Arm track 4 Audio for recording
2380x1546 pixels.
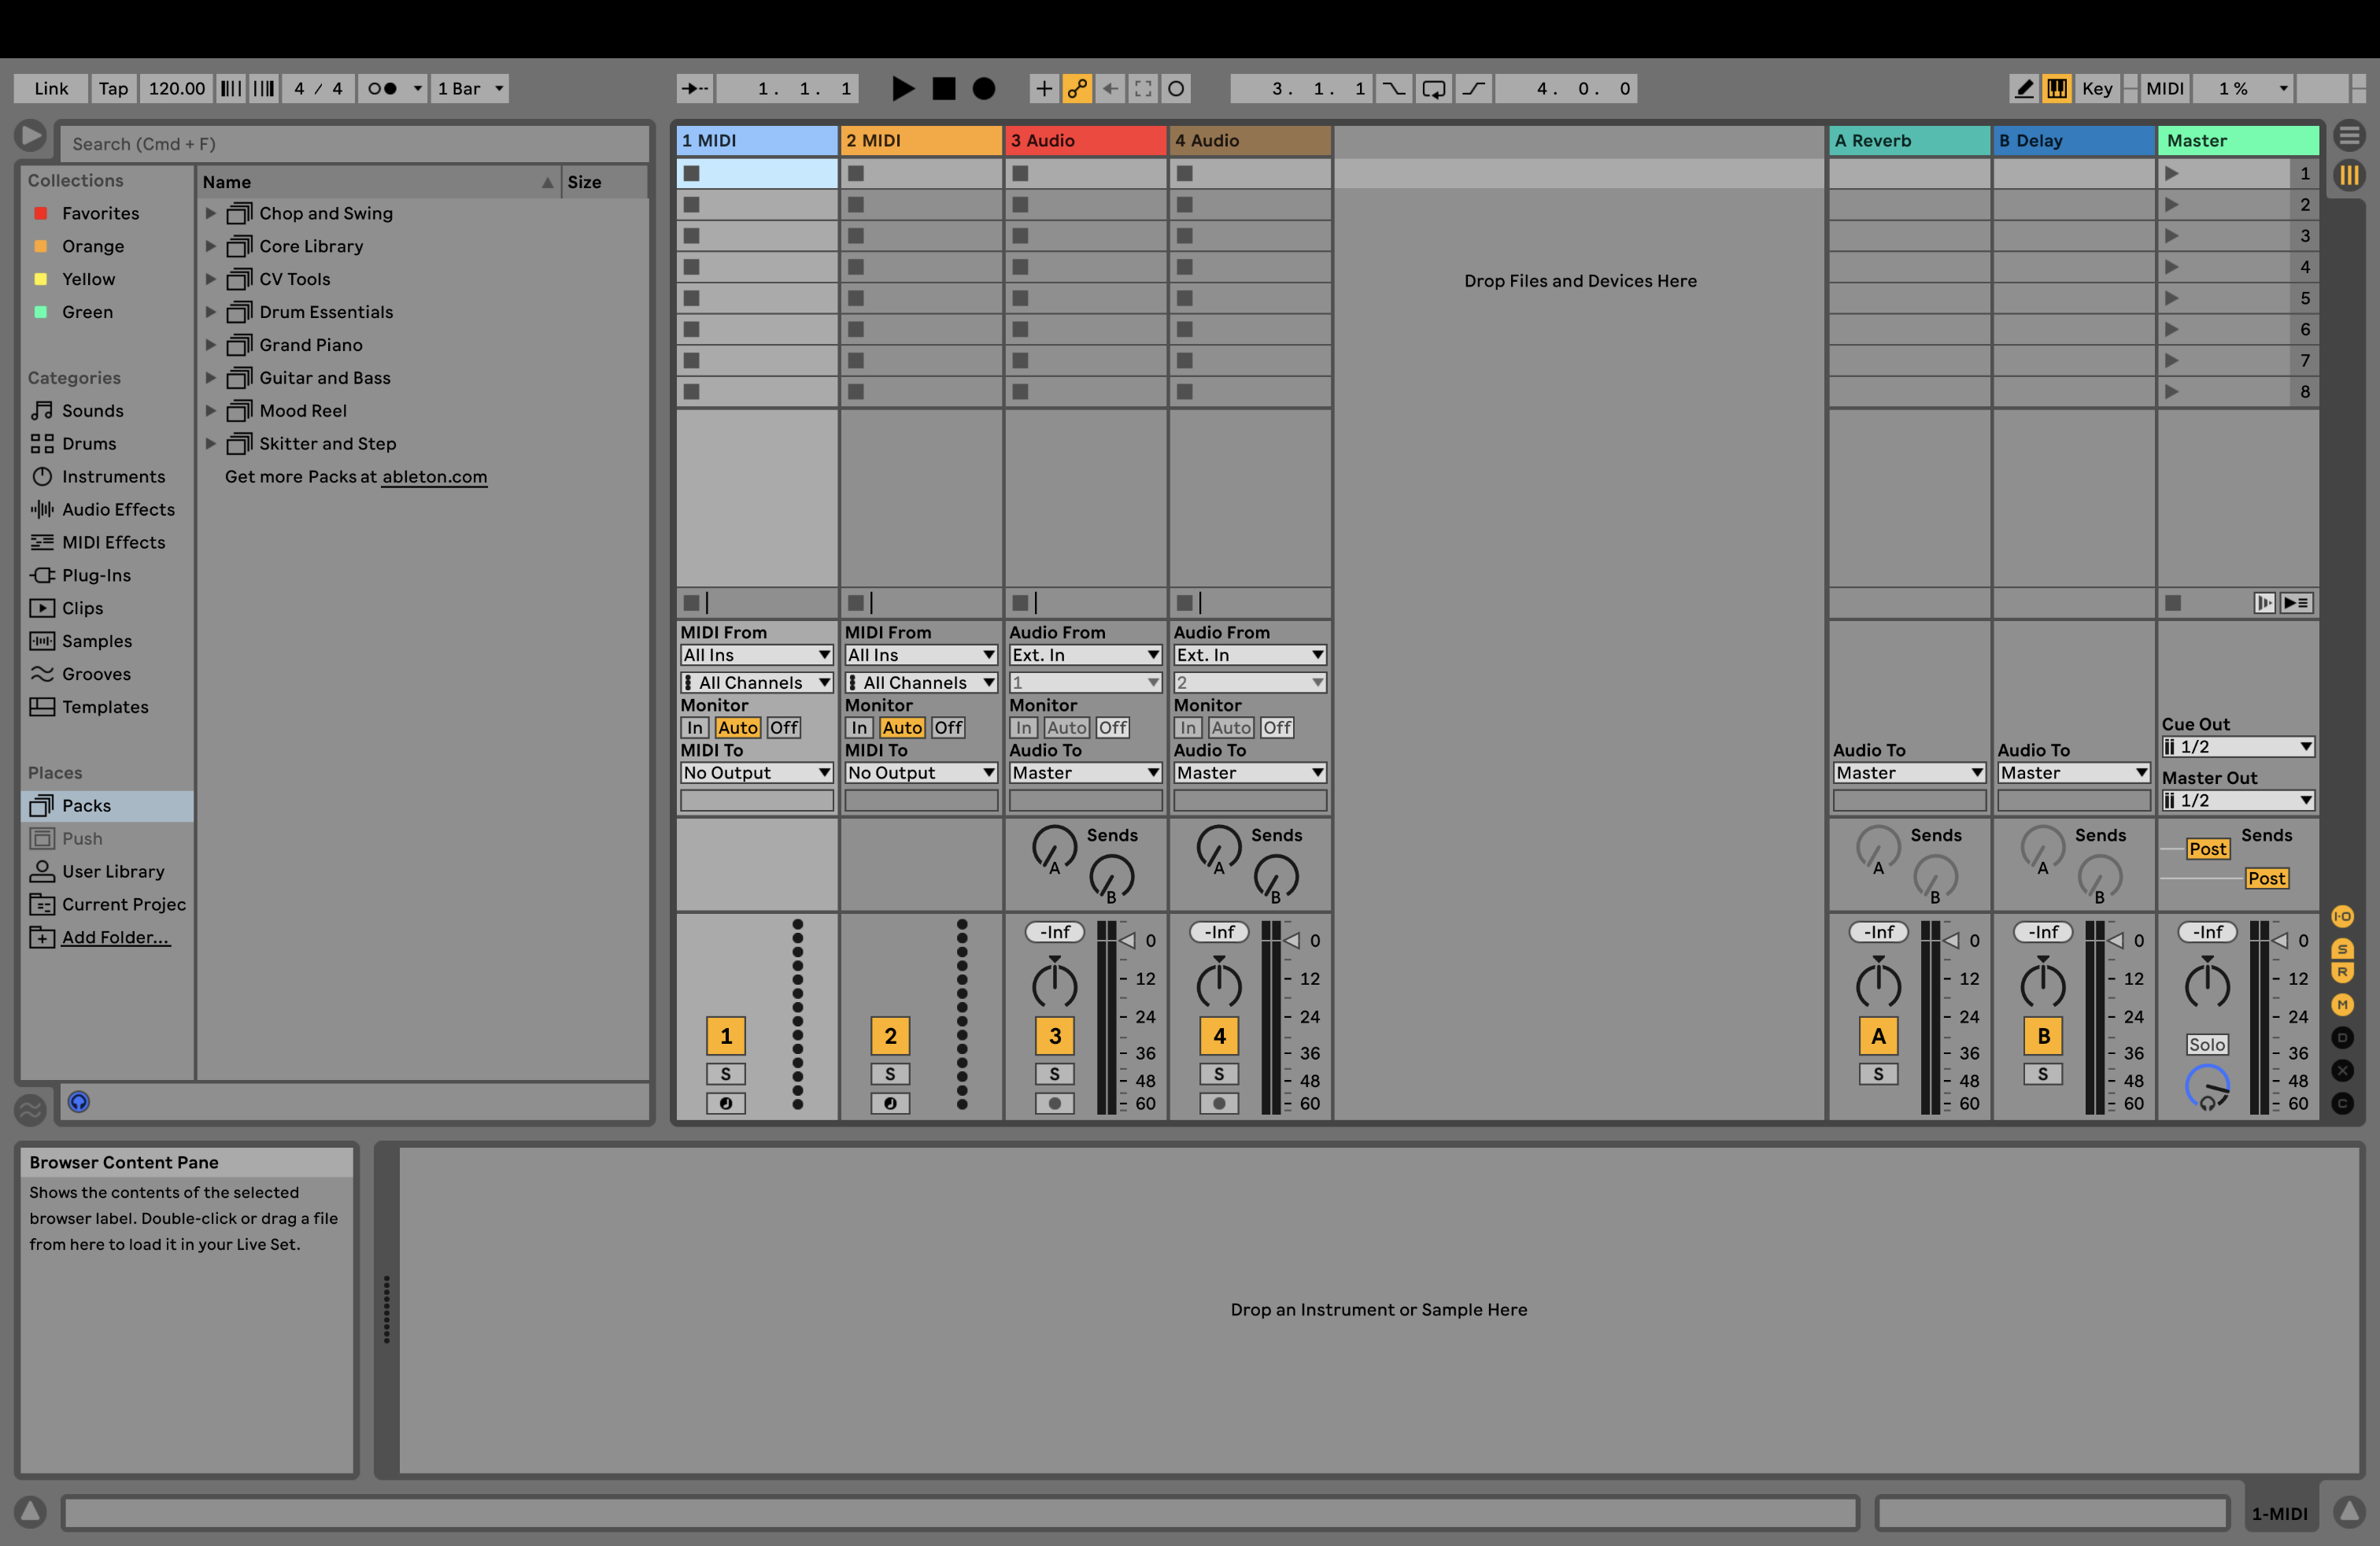pos(1218,1103)
